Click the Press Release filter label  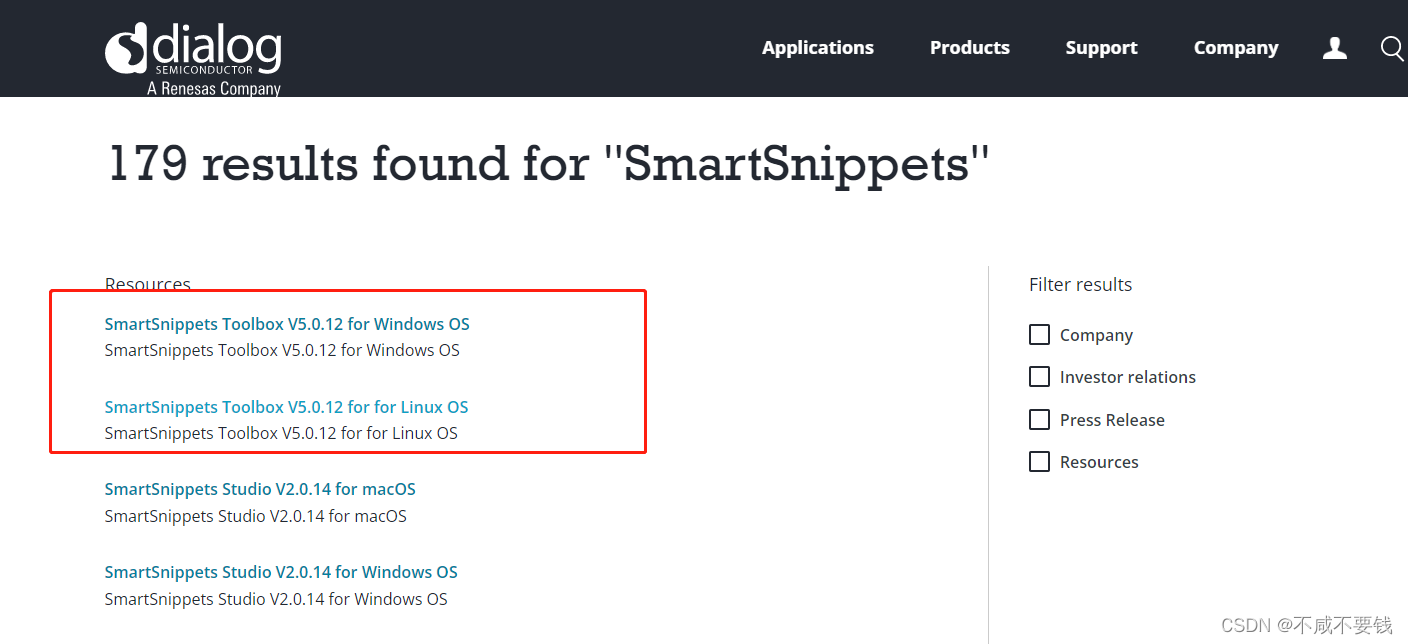click(x=1112, y=420)
